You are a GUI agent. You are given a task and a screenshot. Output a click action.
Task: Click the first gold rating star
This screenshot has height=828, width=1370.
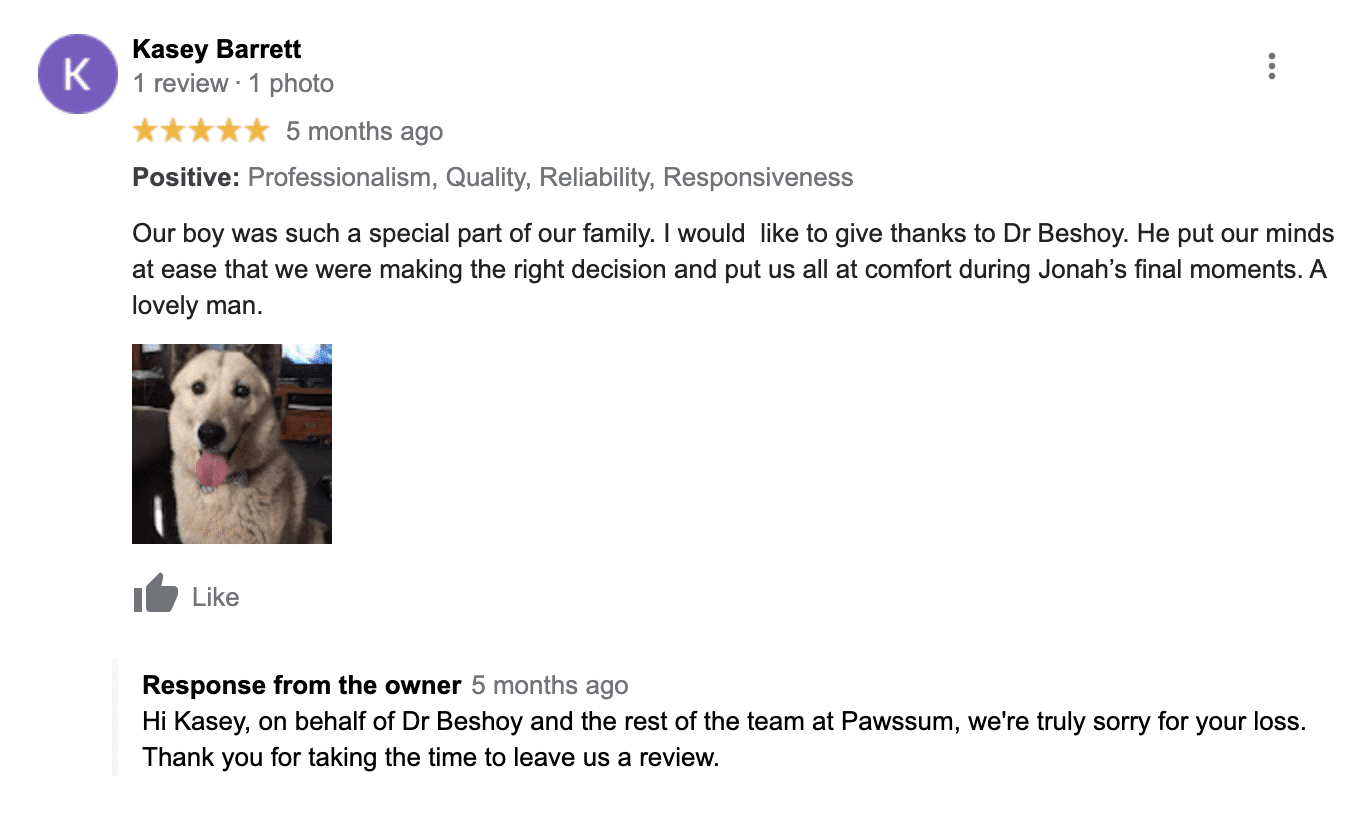146,131
